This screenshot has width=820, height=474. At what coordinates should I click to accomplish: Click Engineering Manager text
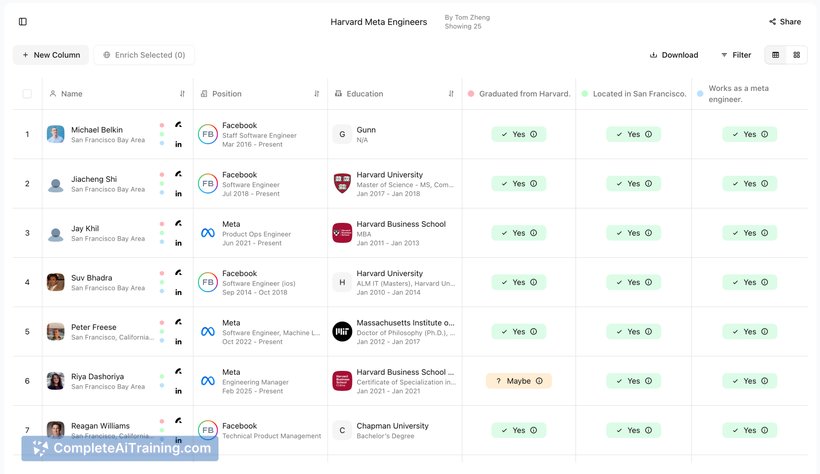coord(255,382)
